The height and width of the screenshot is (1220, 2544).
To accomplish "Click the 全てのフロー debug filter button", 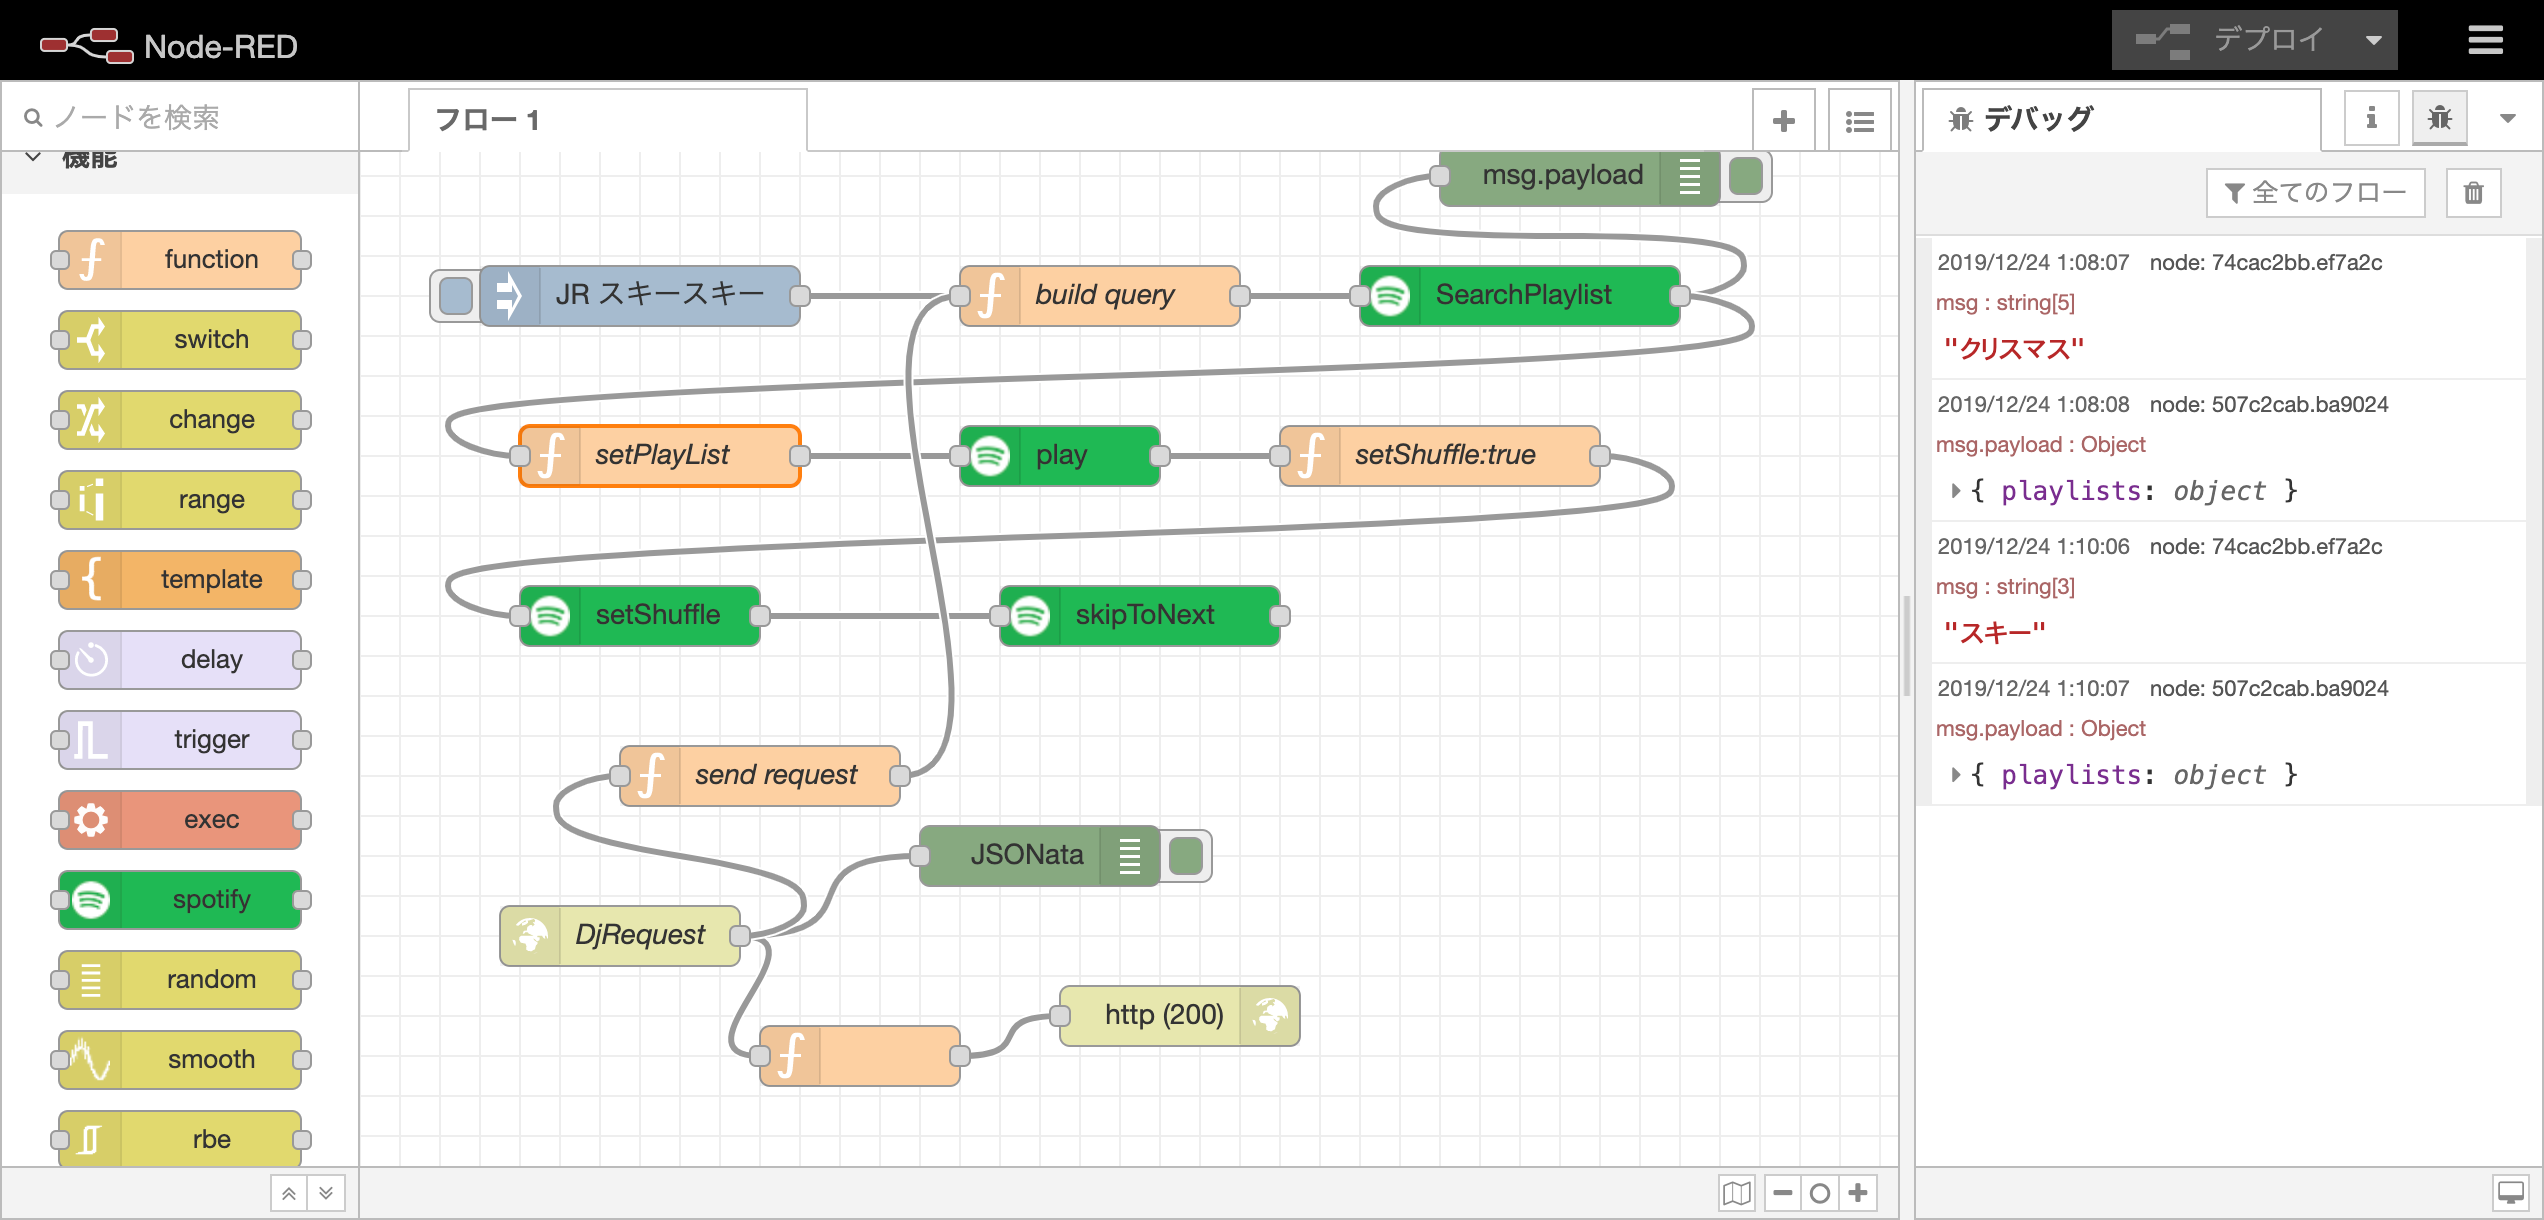I will pos(2315,192).
